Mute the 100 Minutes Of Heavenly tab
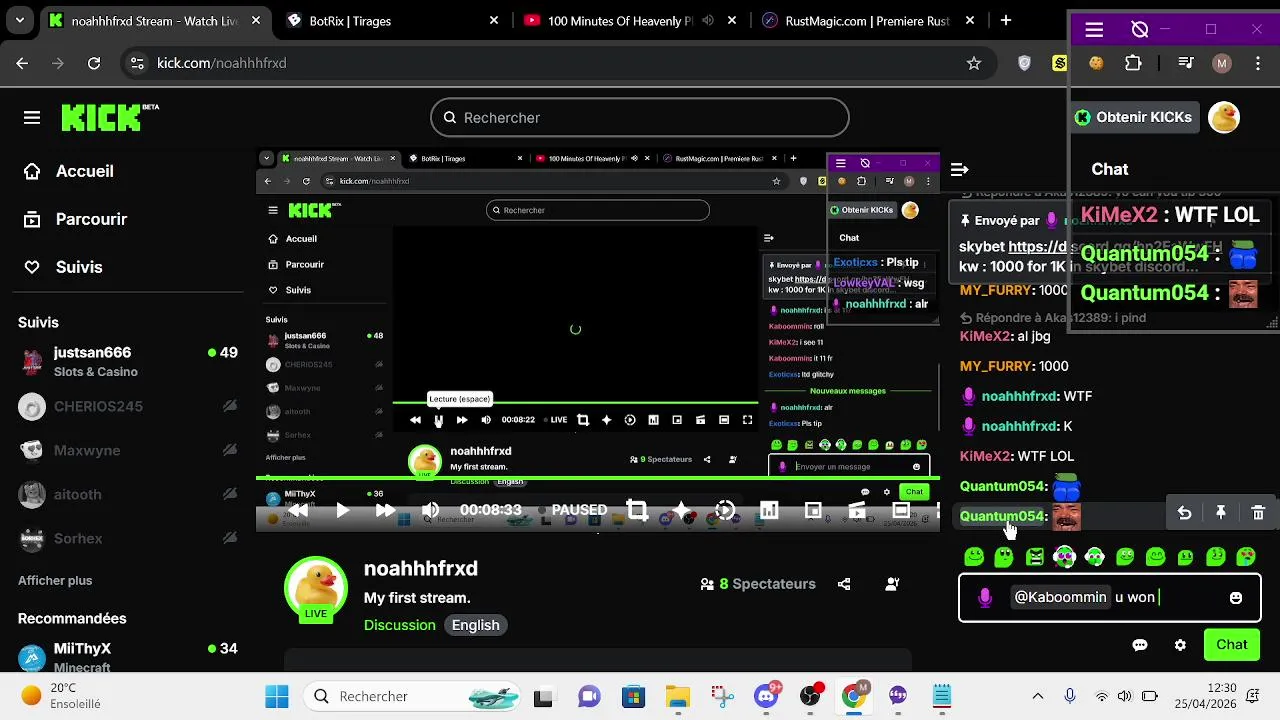 click(708, 20)
